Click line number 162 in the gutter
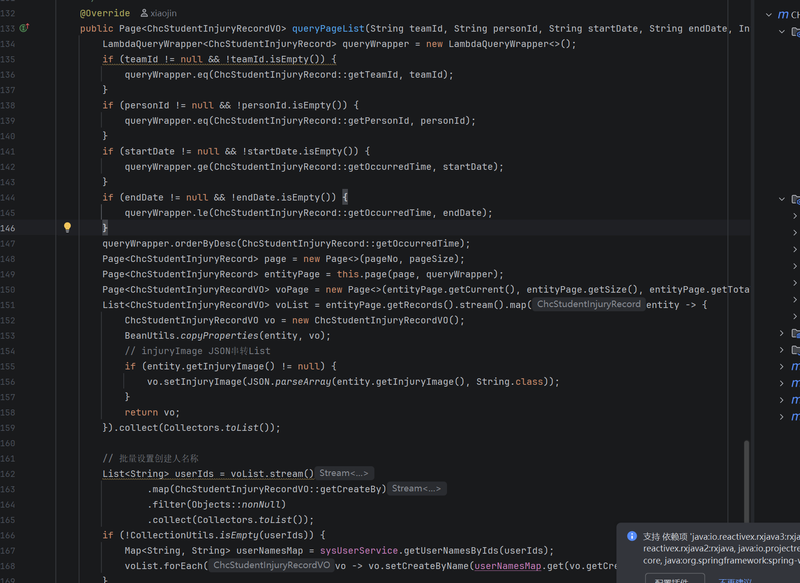The image size is (800, 583). tap(8, 474)
